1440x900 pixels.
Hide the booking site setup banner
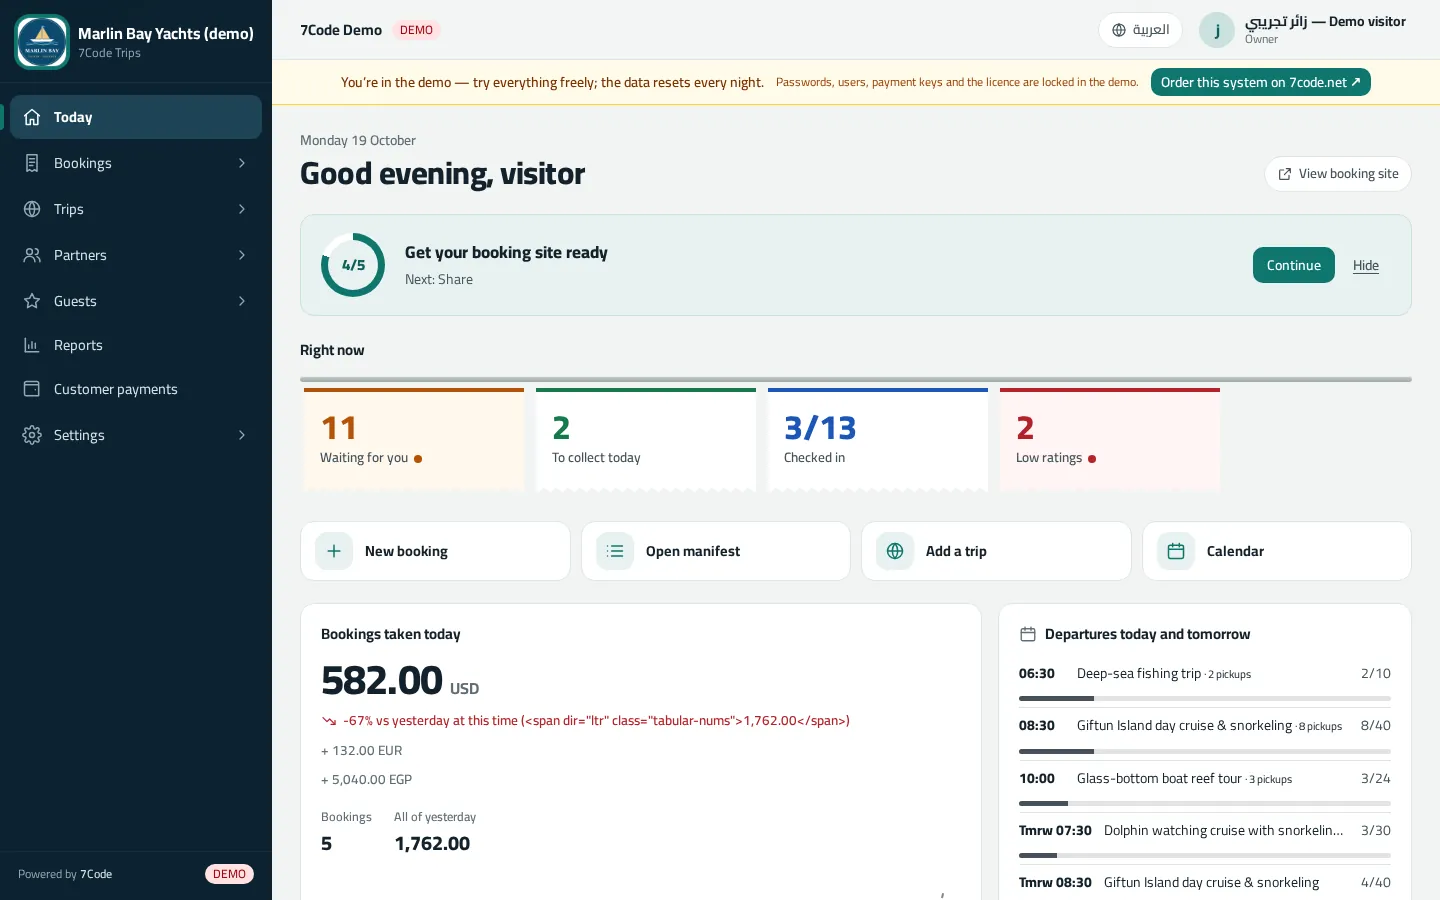point(1366,265)
